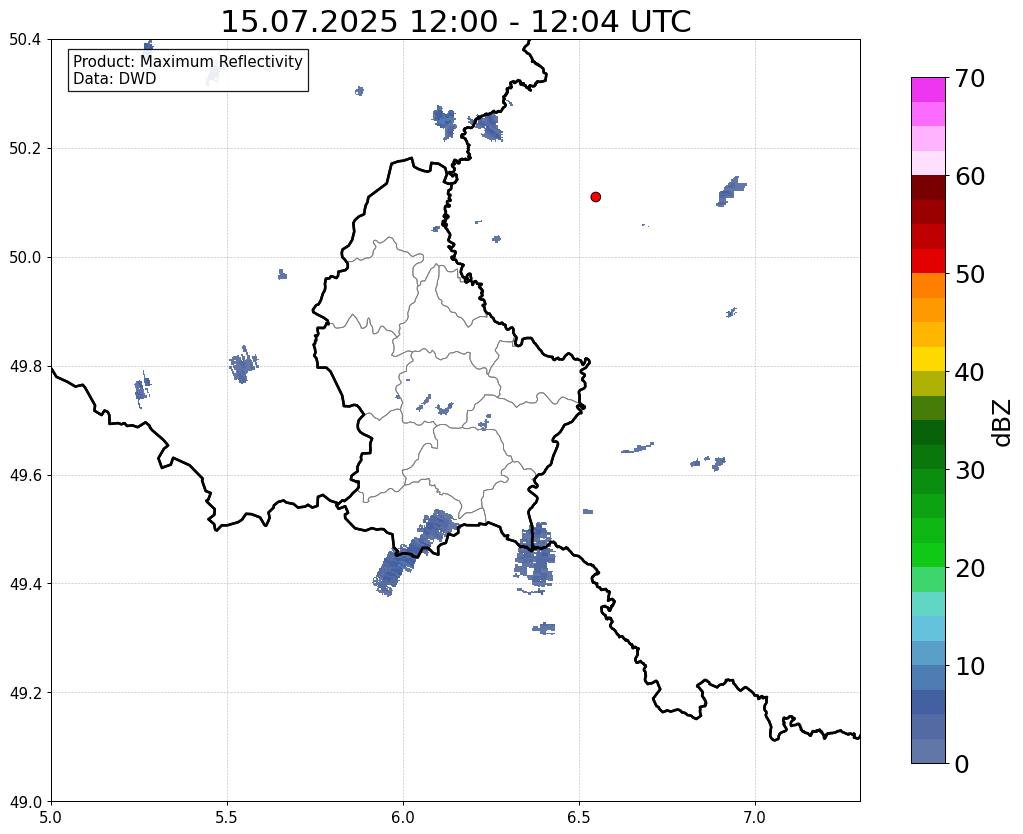Image resolution: width=1023 pixels, height=834 pixels.
Task: Click longitude axis label 6.0
Action: click(403, 817)
